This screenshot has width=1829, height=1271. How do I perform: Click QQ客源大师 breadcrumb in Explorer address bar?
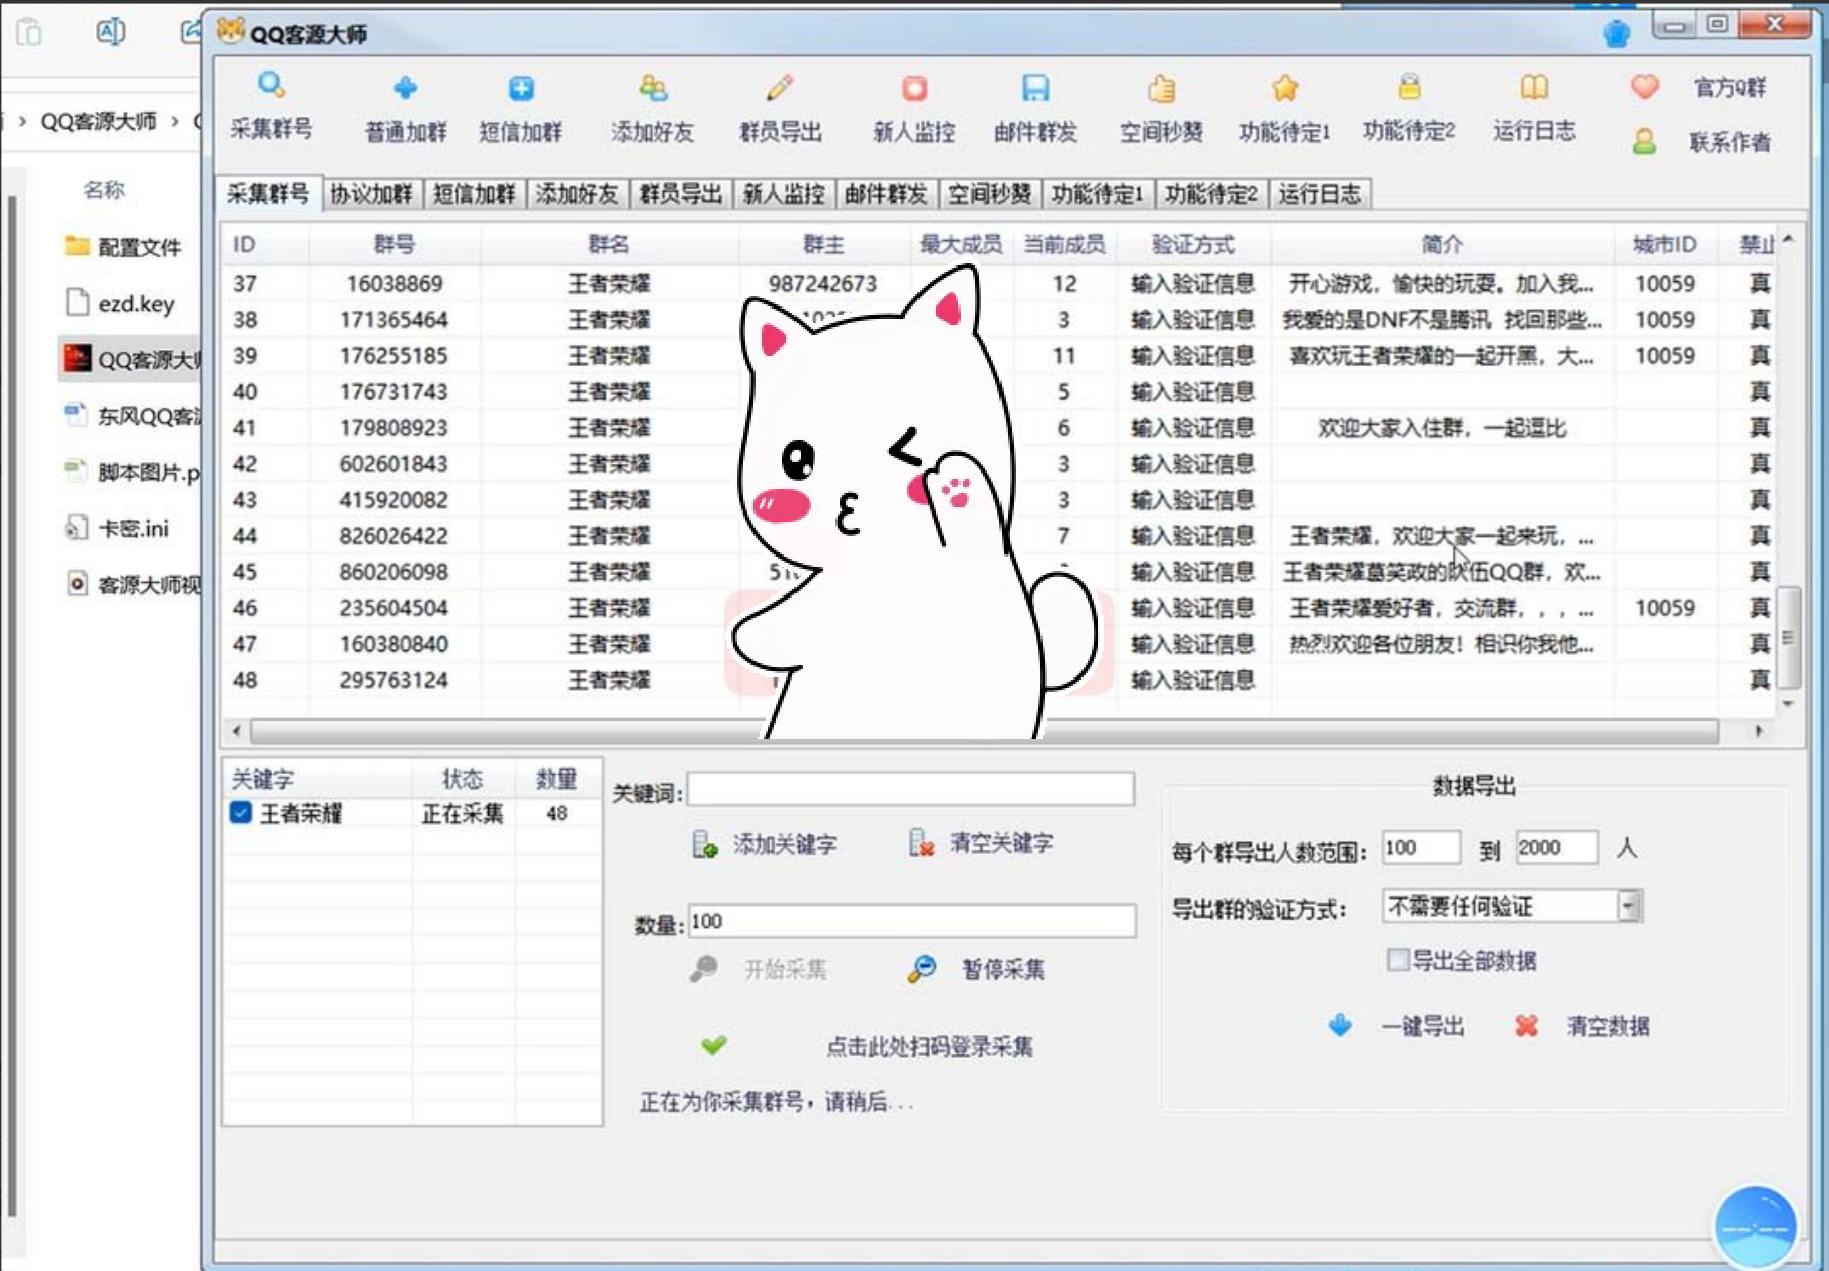[98, 121]
